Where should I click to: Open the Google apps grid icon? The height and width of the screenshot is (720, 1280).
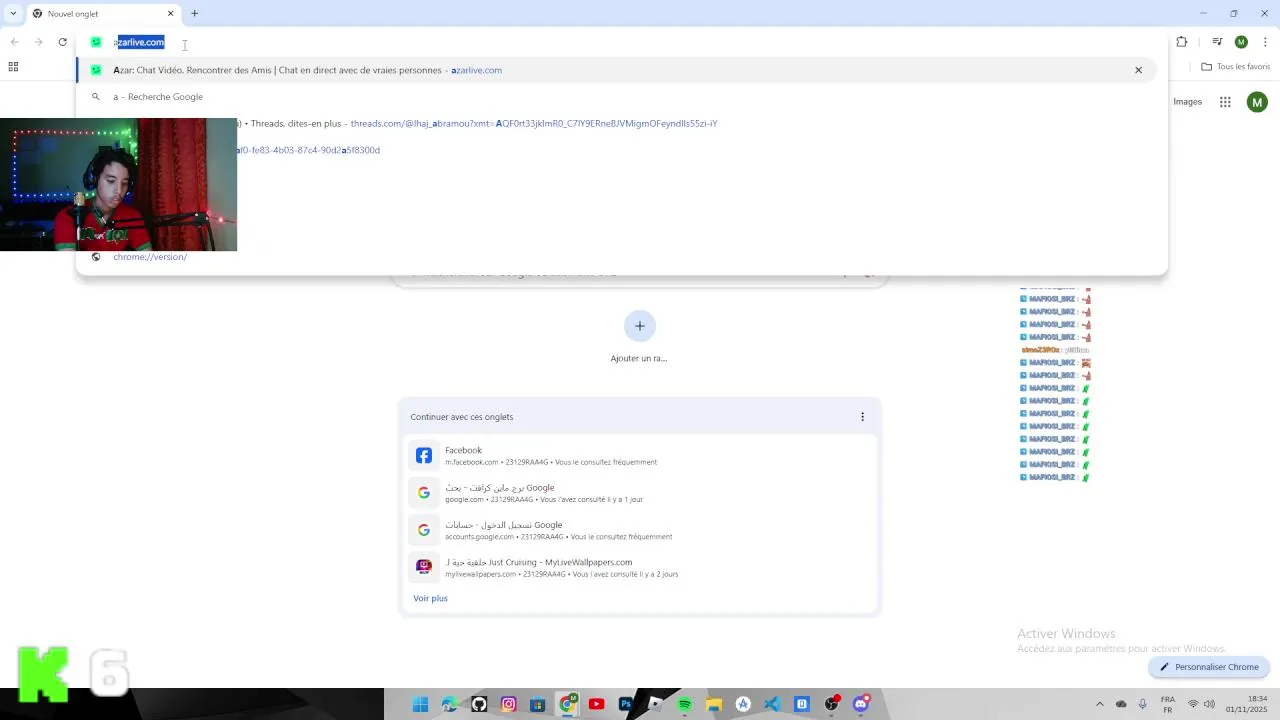[x=1225, y=102]
